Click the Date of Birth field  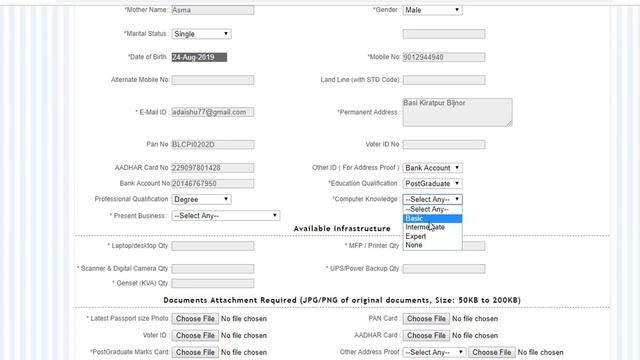(199, 57)
